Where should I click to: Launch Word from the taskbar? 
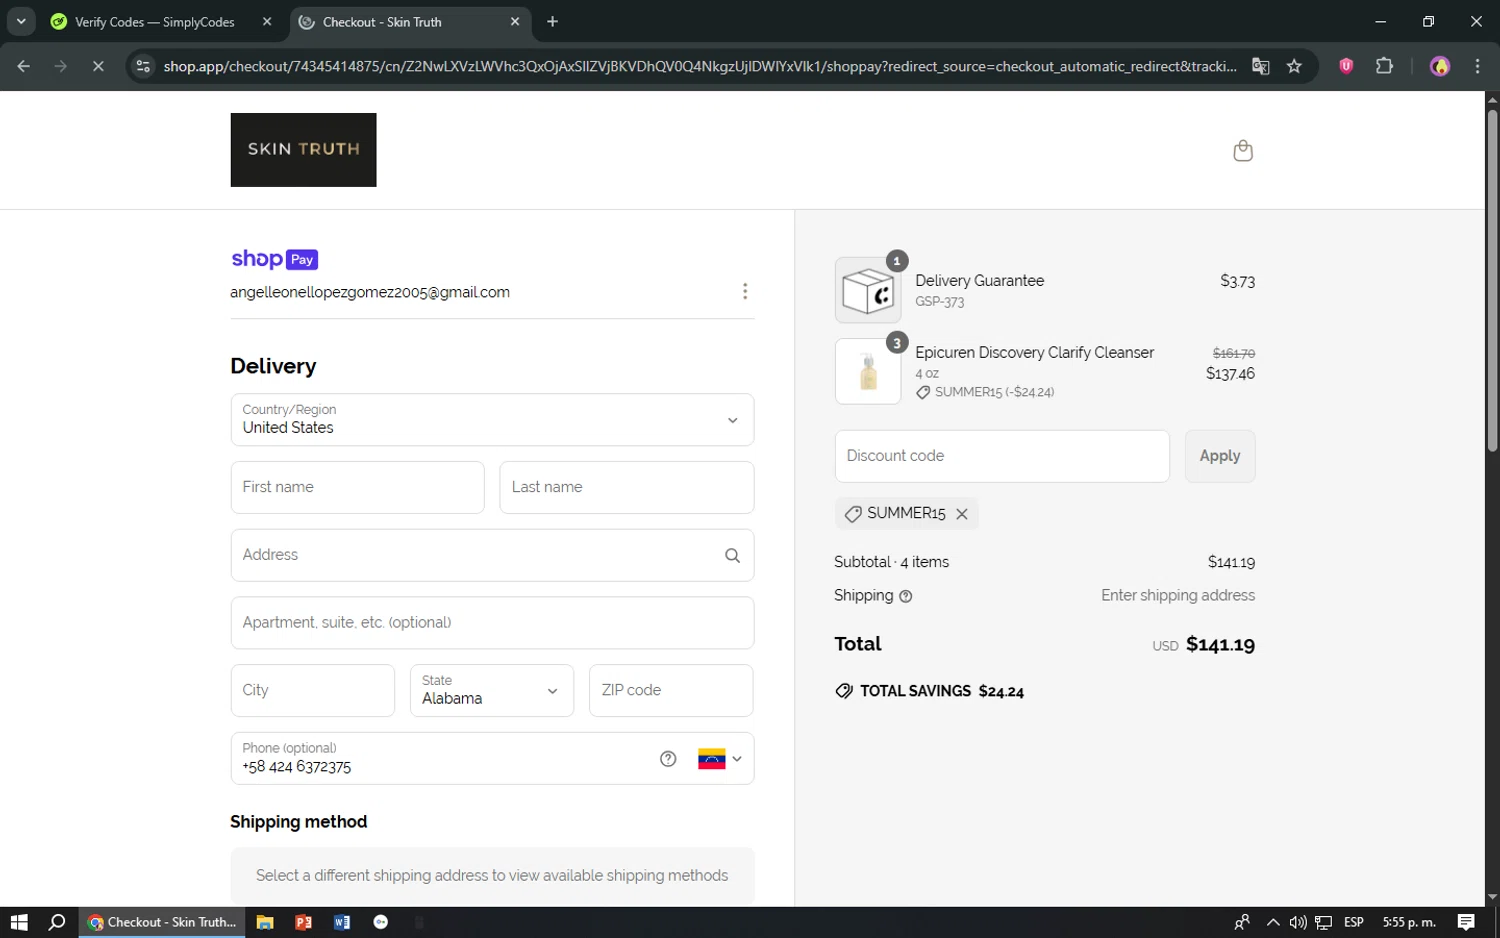[342, 922]
